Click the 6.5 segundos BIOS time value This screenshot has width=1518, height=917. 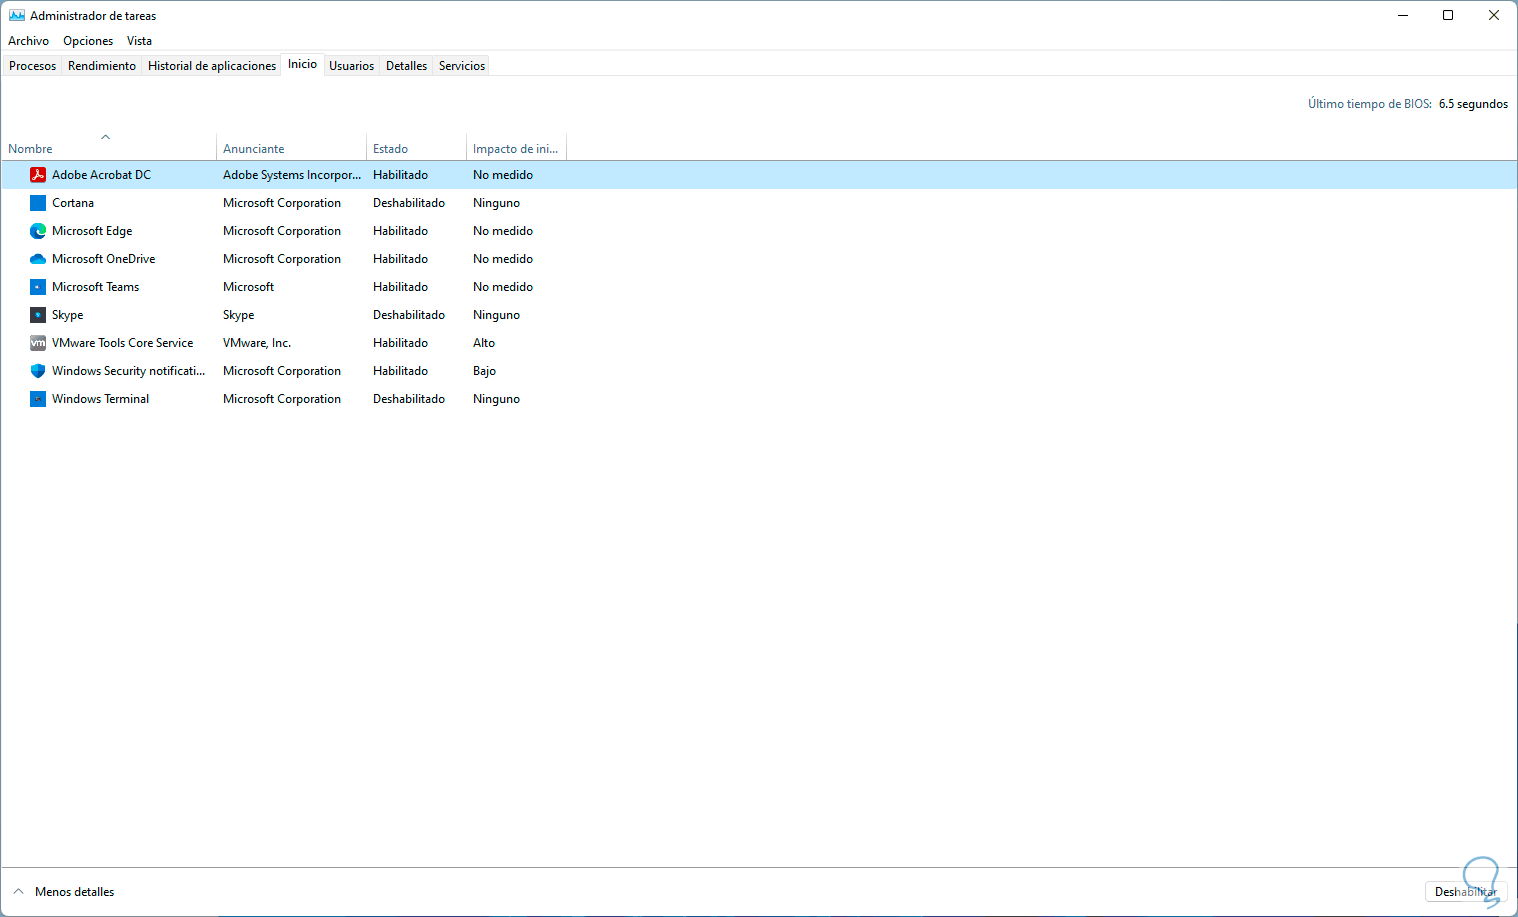(1473, 104)
